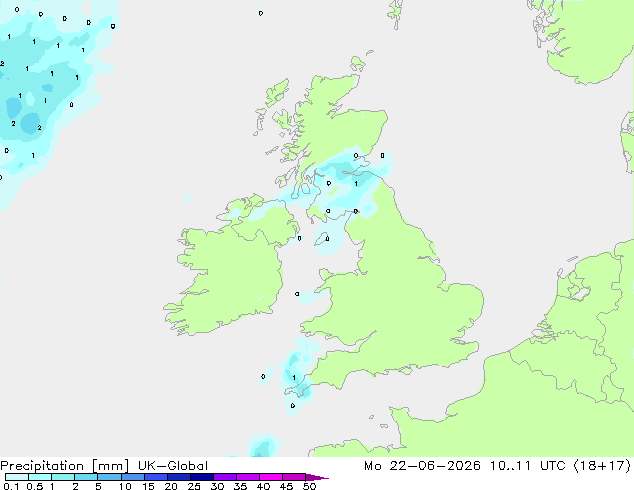The width and height of the screenshot is (634, 490).
Task: Click the forecast offset text "(18+17)"
Action: (602, 466)
